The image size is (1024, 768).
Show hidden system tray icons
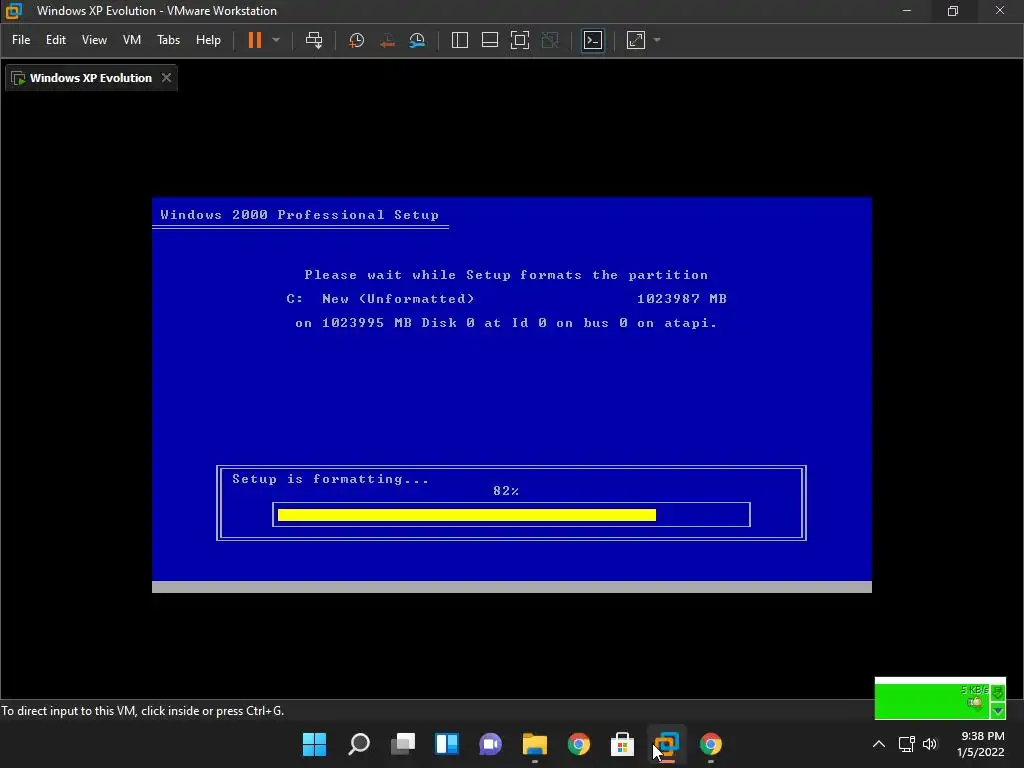click(879, 744)
